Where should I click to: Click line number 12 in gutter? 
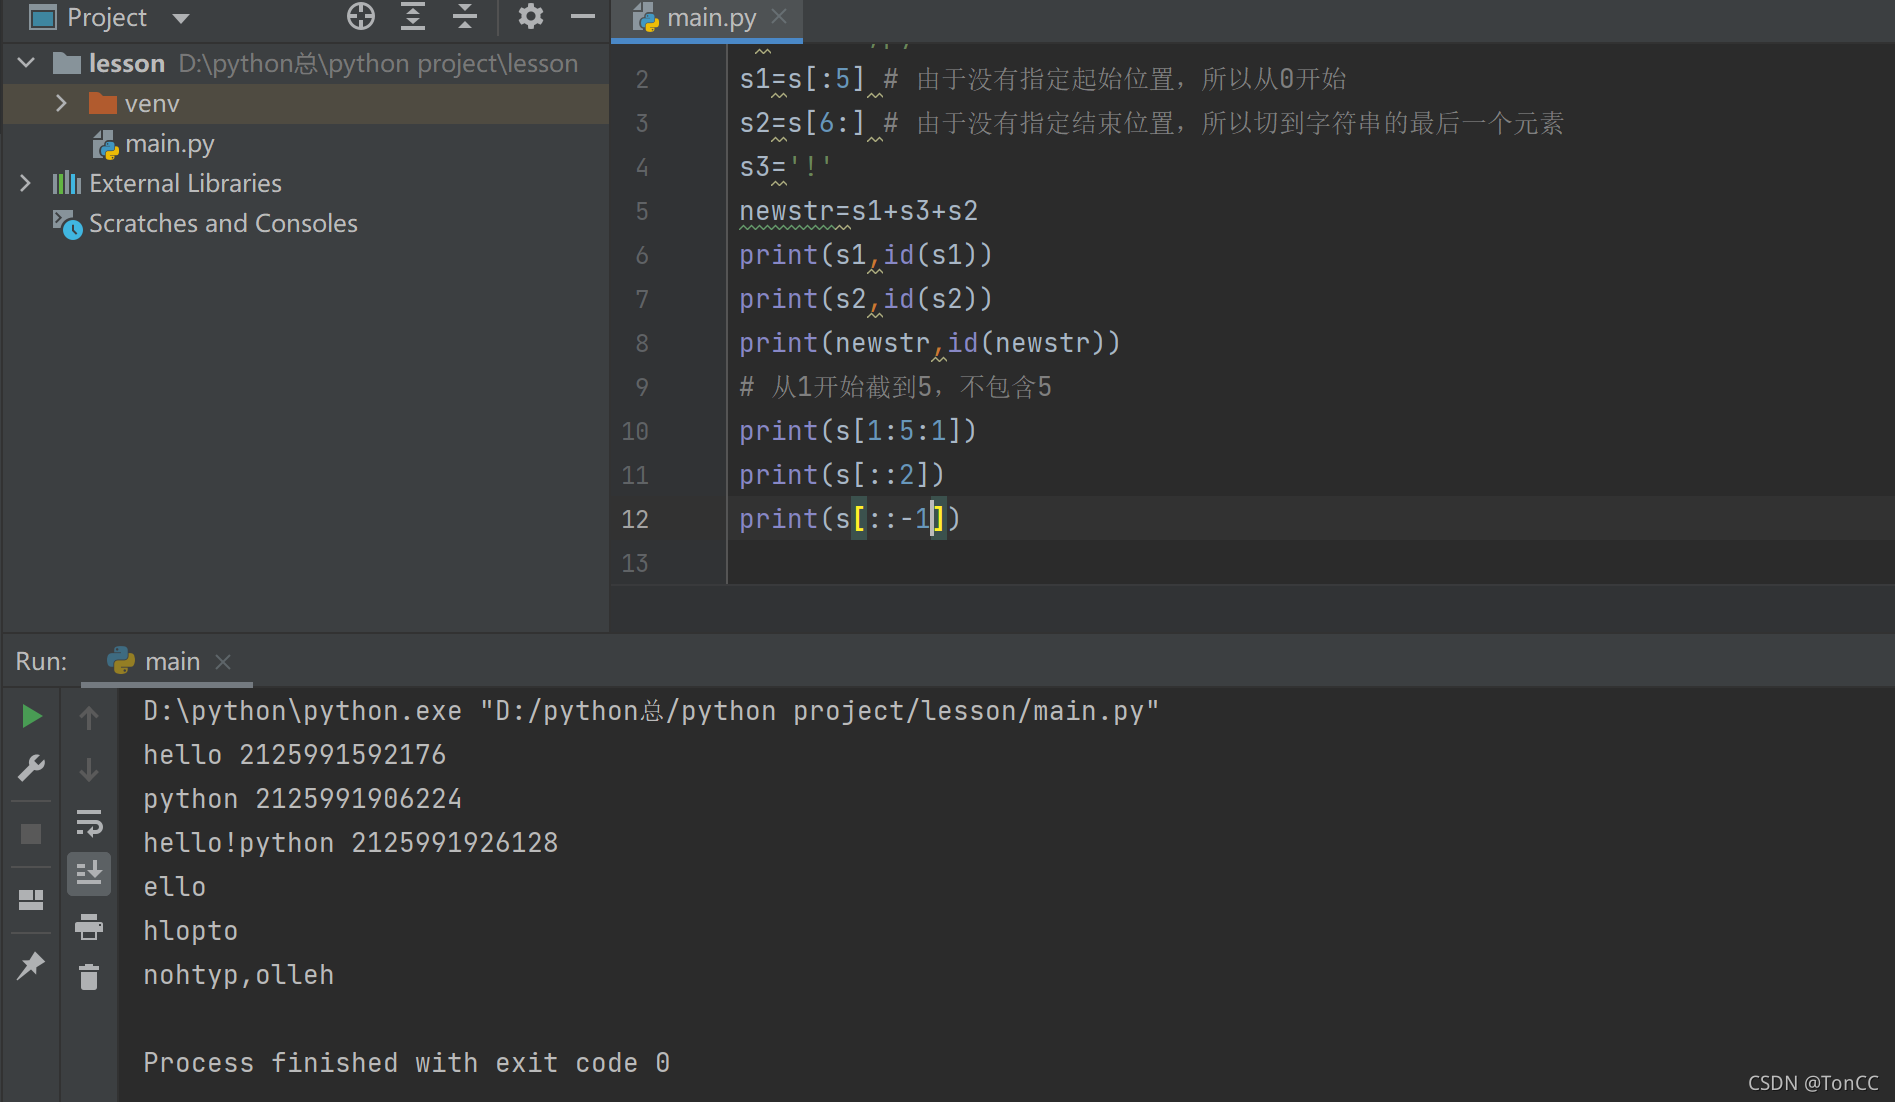635,519
